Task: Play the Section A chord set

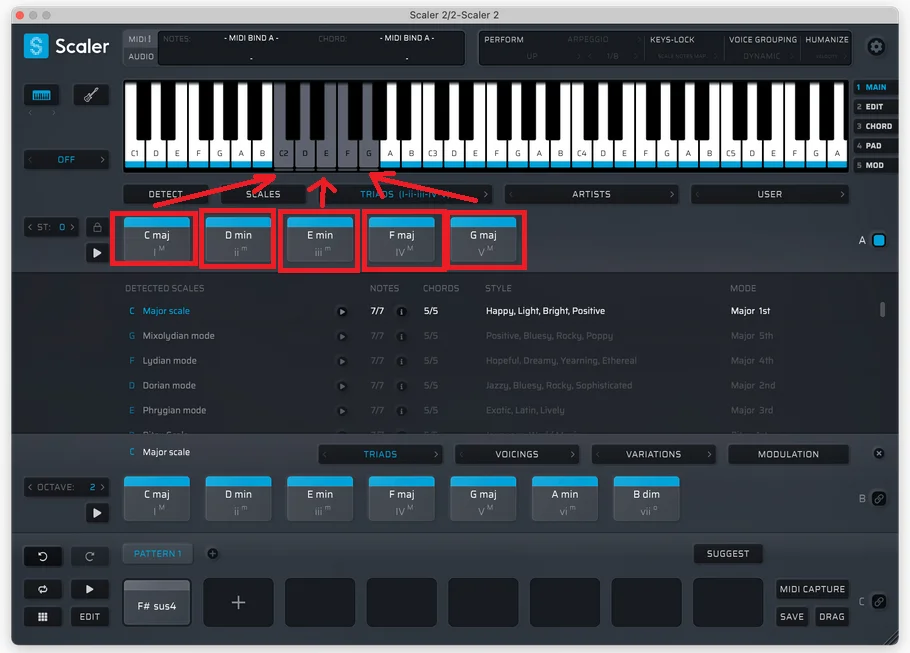Action: click(x=97, y=252)
